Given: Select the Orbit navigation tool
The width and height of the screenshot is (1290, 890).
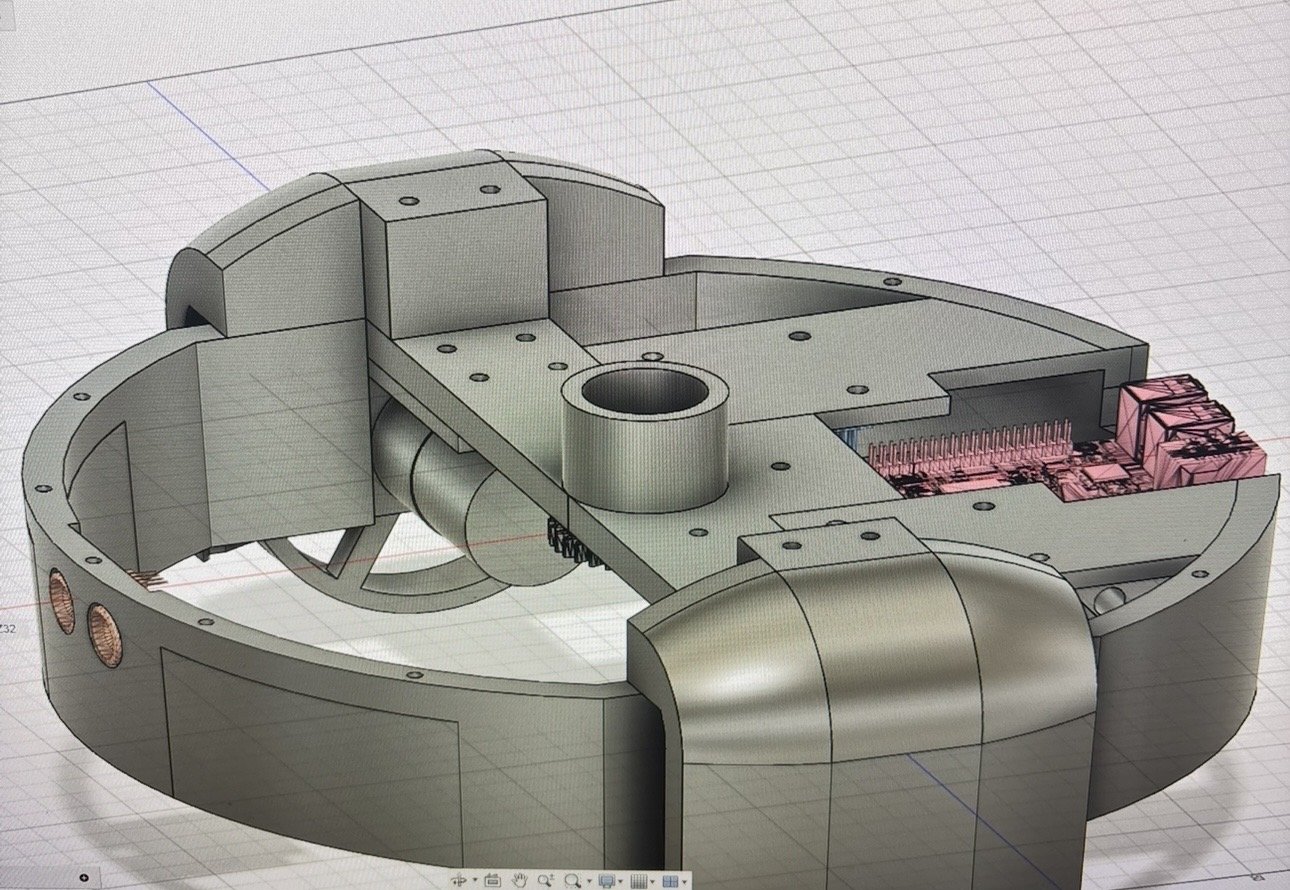Looking at the screenshot, I should coord(459,881).
